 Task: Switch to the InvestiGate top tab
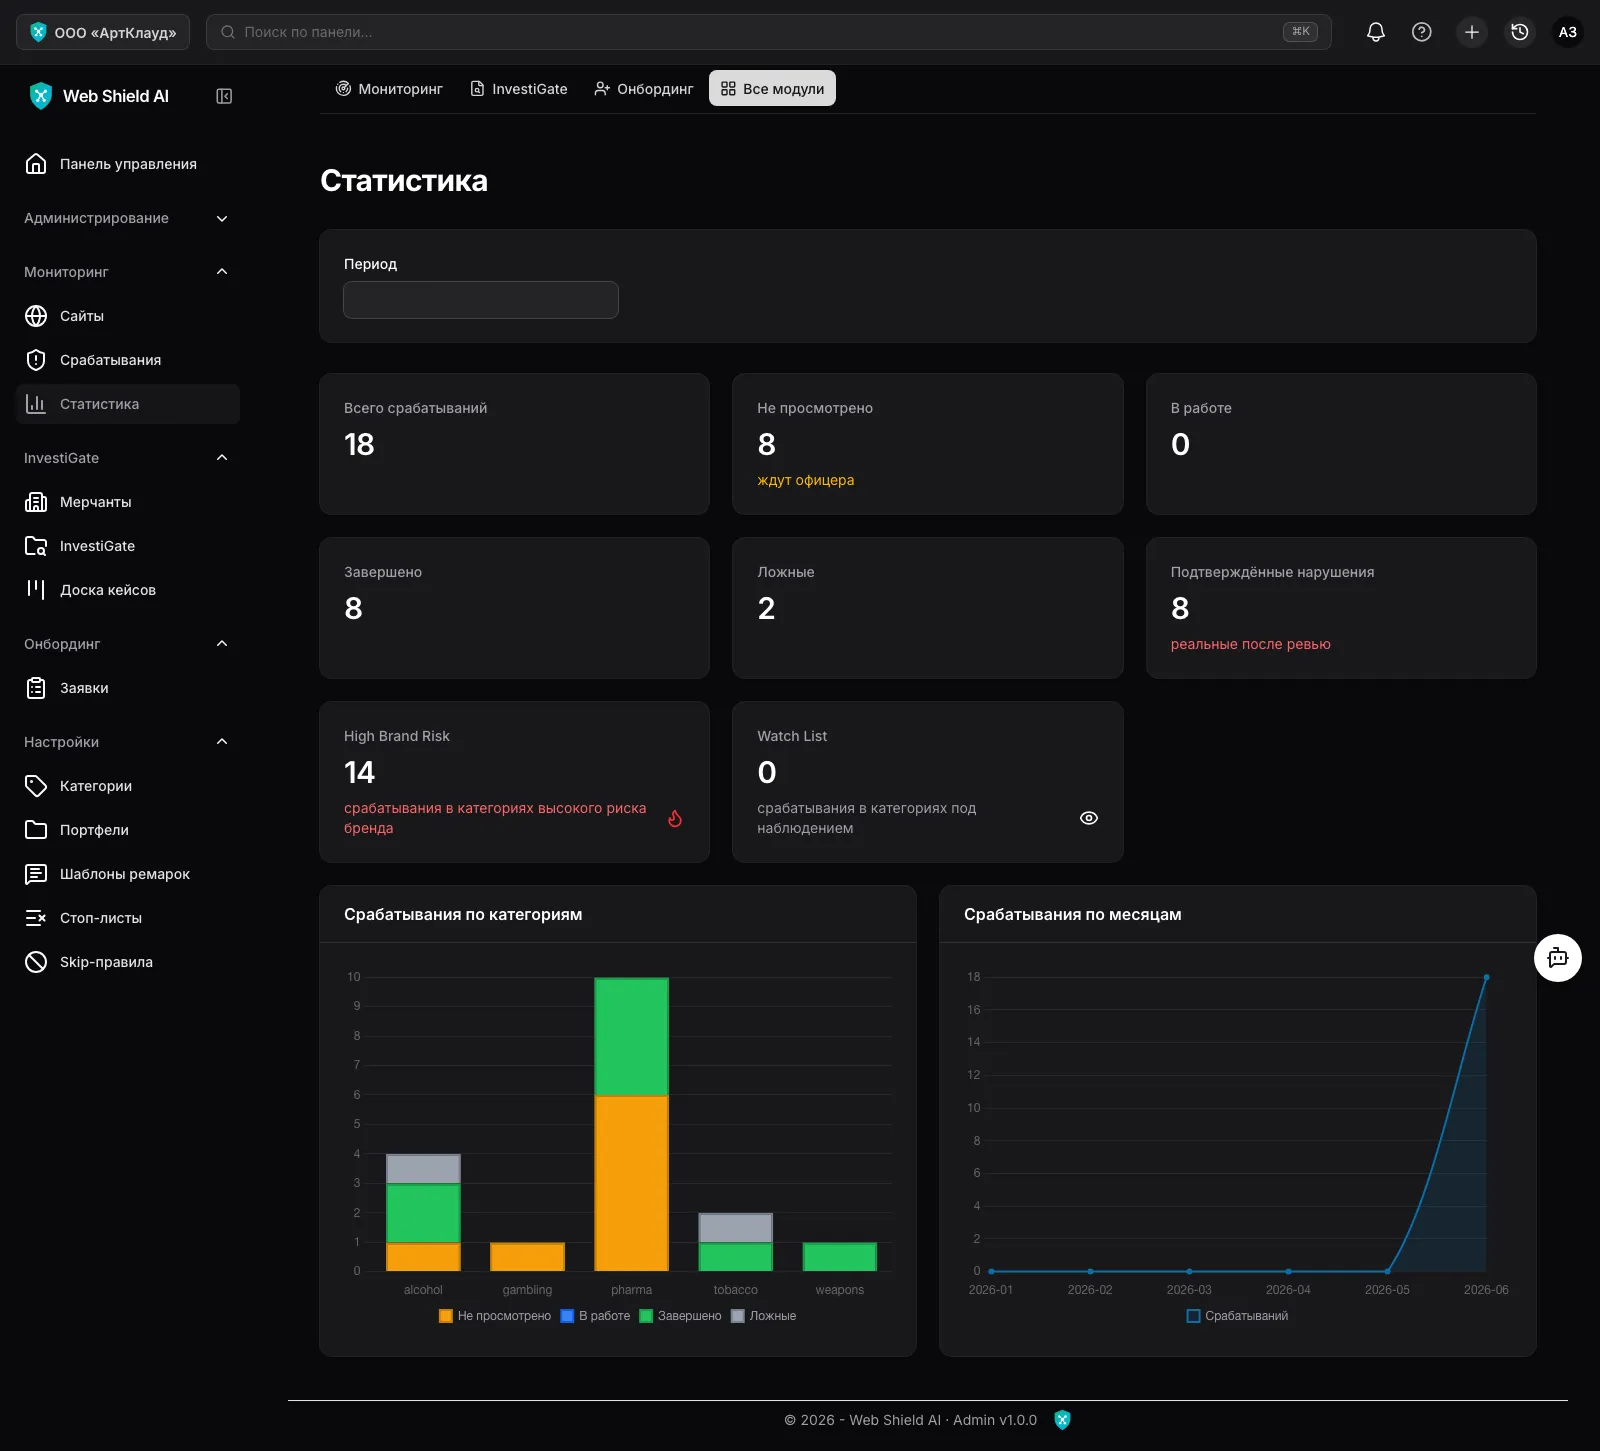click(519, 89)
